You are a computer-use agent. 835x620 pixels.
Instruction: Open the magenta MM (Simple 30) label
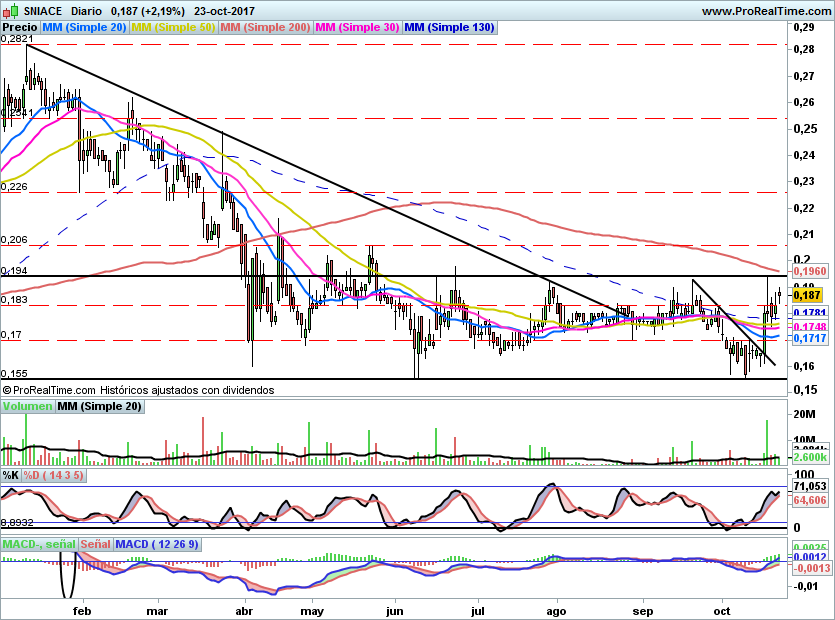[357, 28]
